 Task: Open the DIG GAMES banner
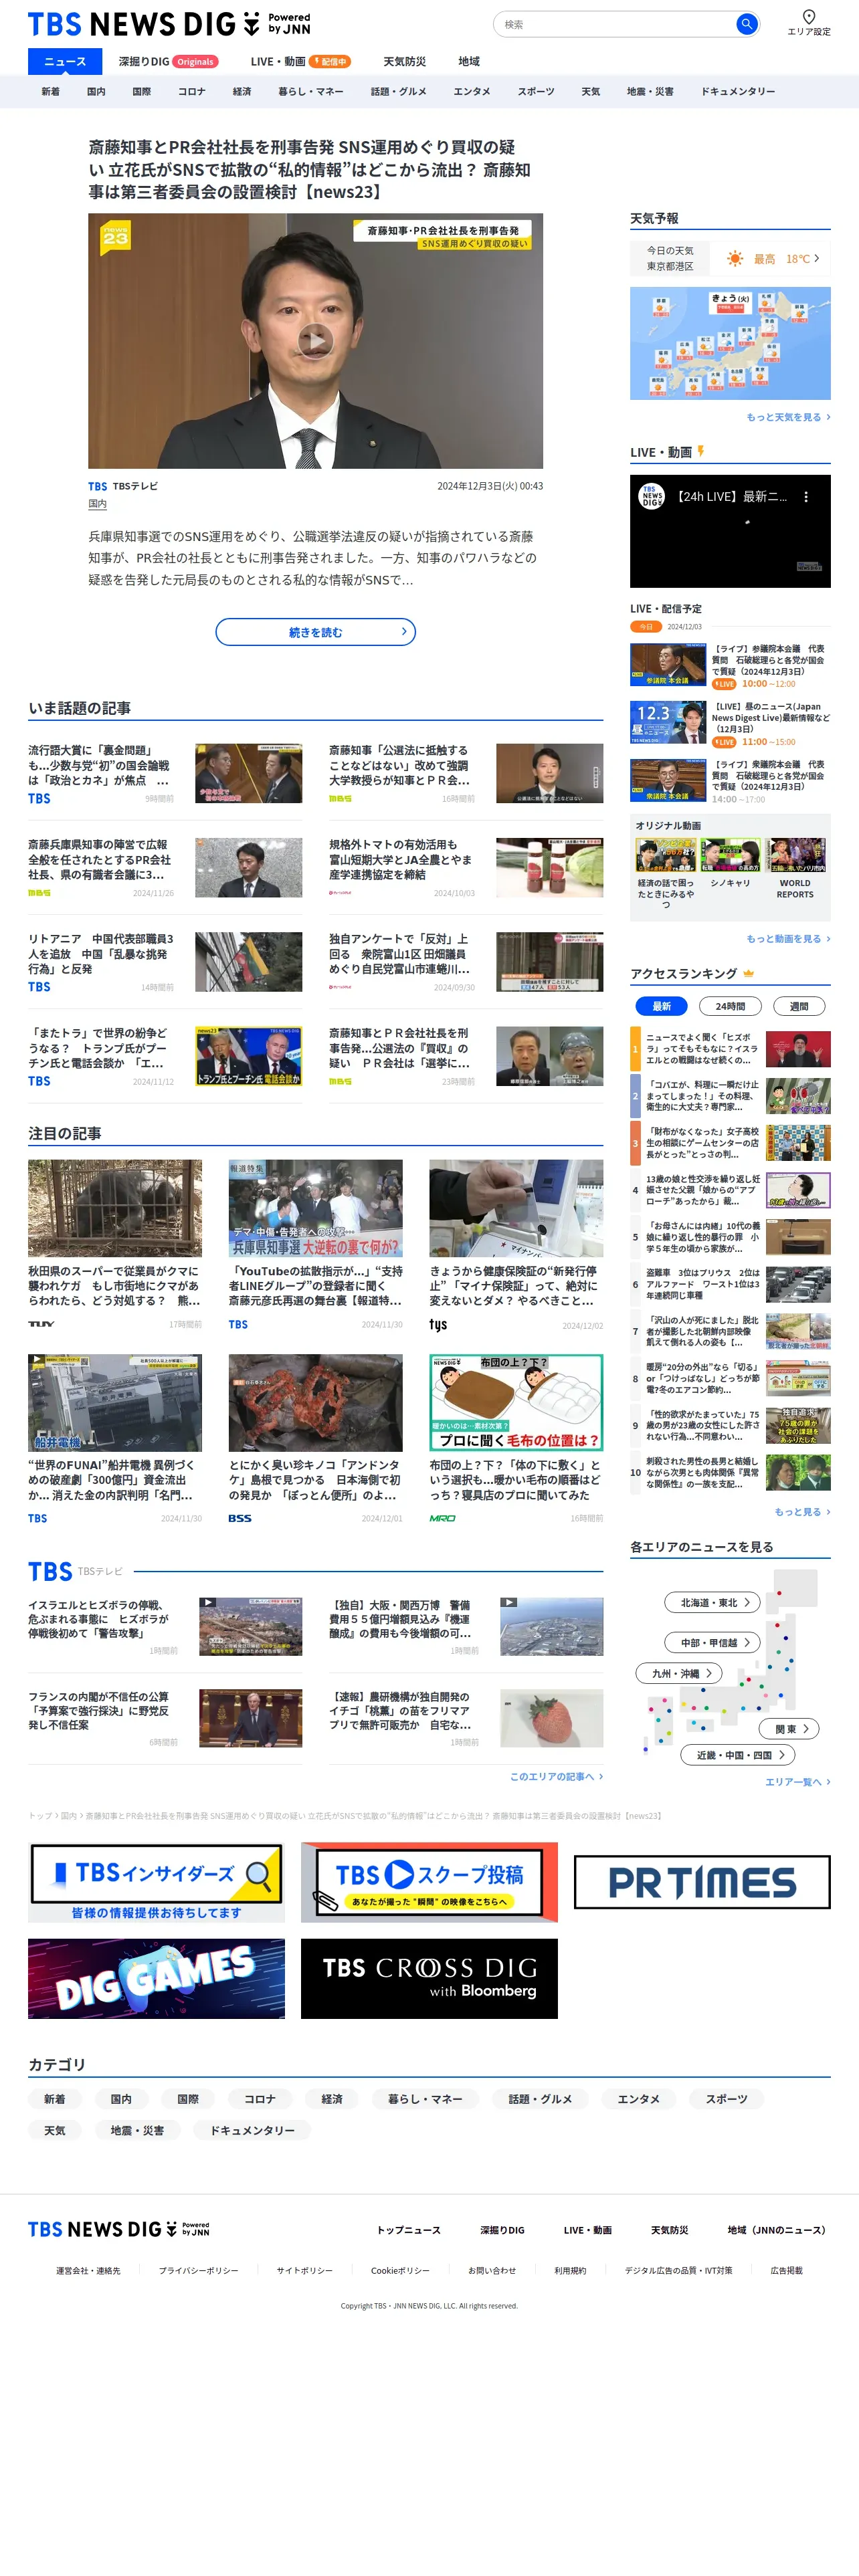[x=156, y=1979]
